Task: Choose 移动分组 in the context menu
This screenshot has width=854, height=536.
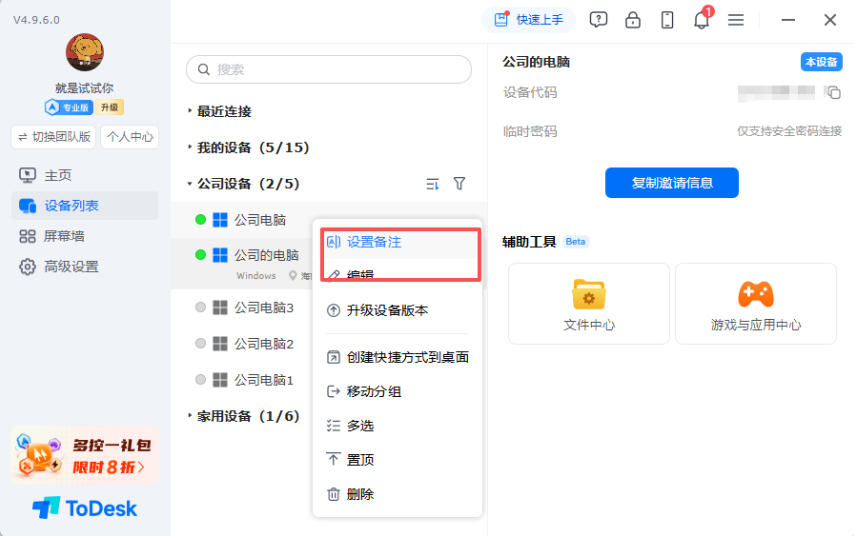Action: click(x=398, y=392)
